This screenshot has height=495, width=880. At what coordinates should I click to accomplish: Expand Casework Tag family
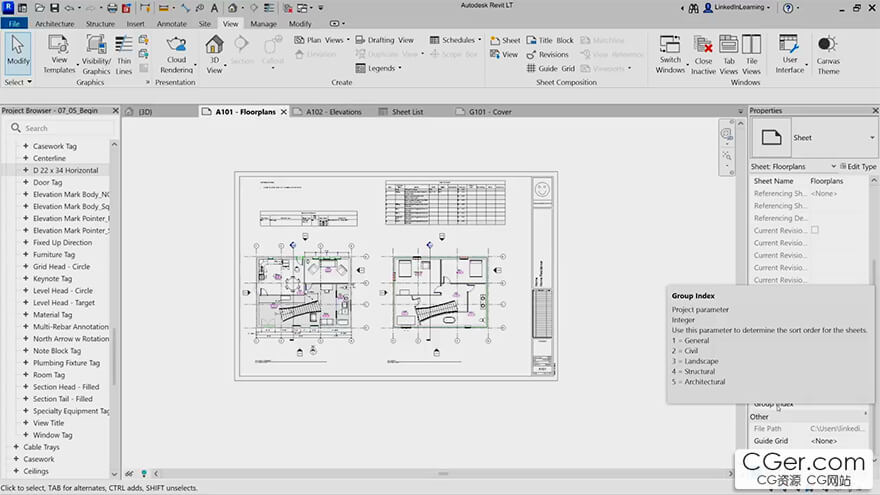point(25,146)
